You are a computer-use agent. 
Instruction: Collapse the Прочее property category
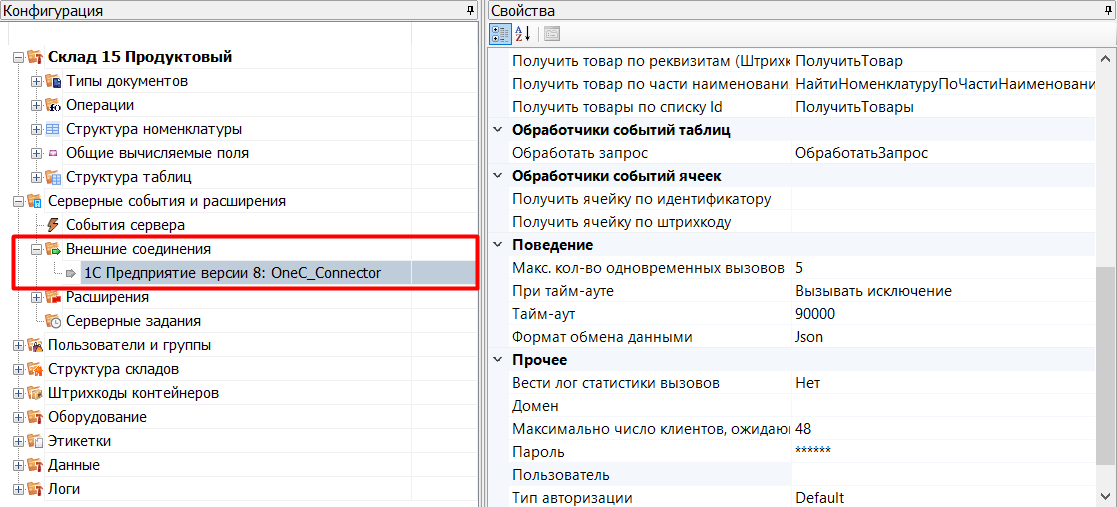coord(497,360)
